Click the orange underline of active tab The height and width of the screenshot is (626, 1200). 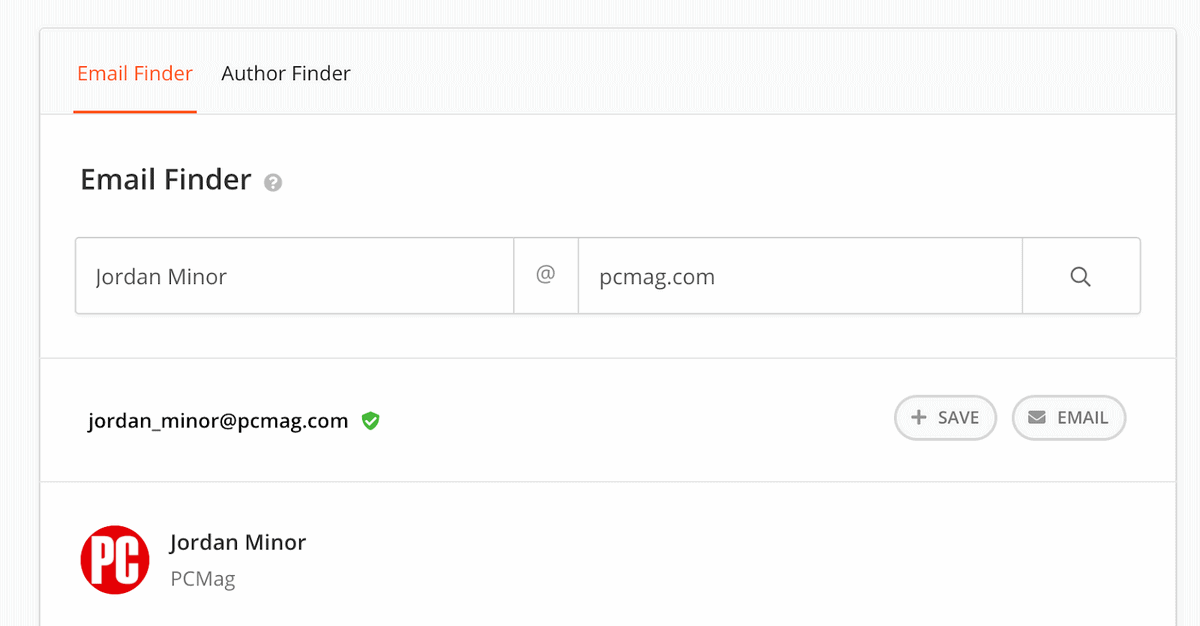[x=135, y=112]
